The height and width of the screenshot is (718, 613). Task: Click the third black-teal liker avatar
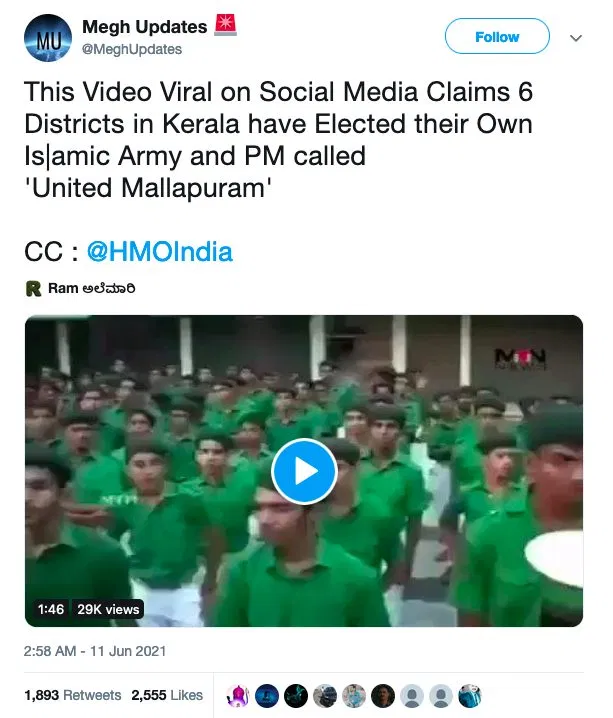coord(297,696)
